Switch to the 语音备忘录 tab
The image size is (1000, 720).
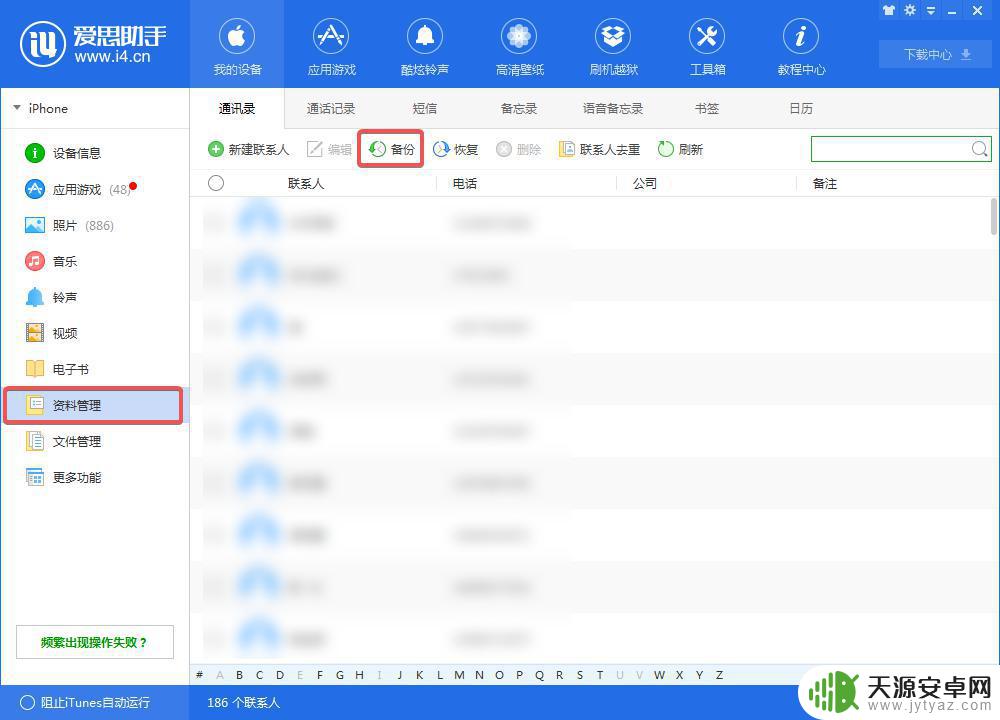(613, 108)
